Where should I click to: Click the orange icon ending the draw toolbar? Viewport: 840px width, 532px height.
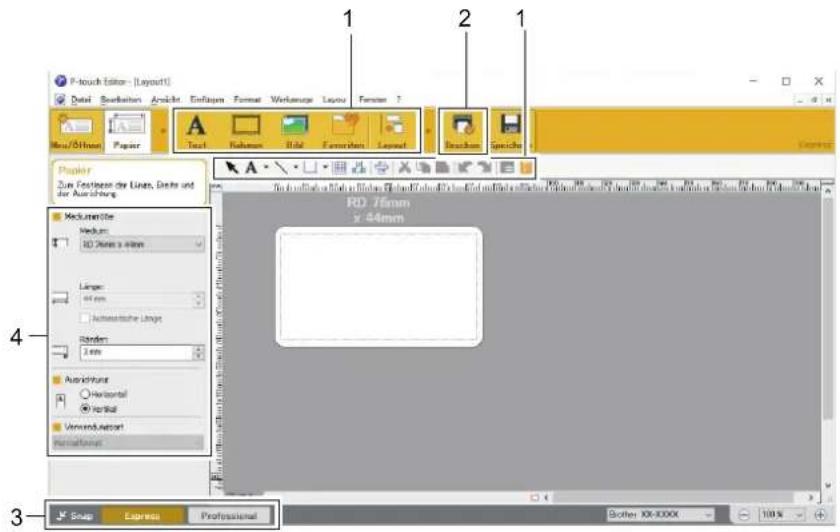coord(526,168)
